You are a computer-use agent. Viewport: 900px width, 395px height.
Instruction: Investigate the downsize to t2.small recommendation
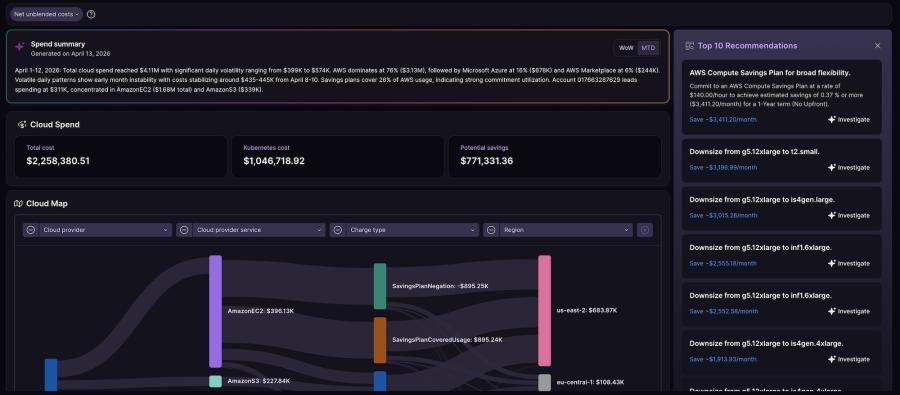tap(848, 168)
